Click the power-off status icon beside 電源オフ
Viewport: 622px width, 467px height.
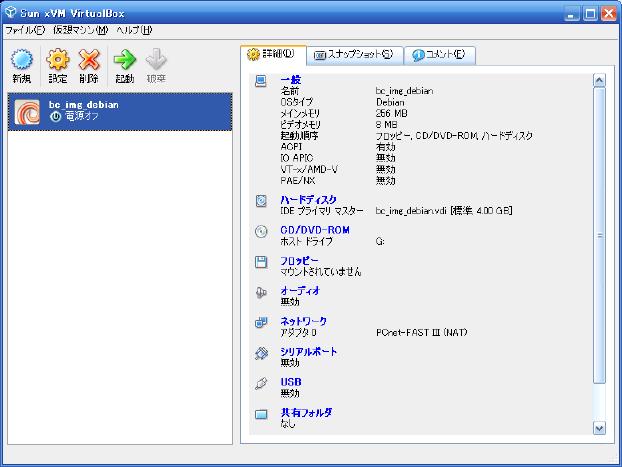tap(55, 116)
